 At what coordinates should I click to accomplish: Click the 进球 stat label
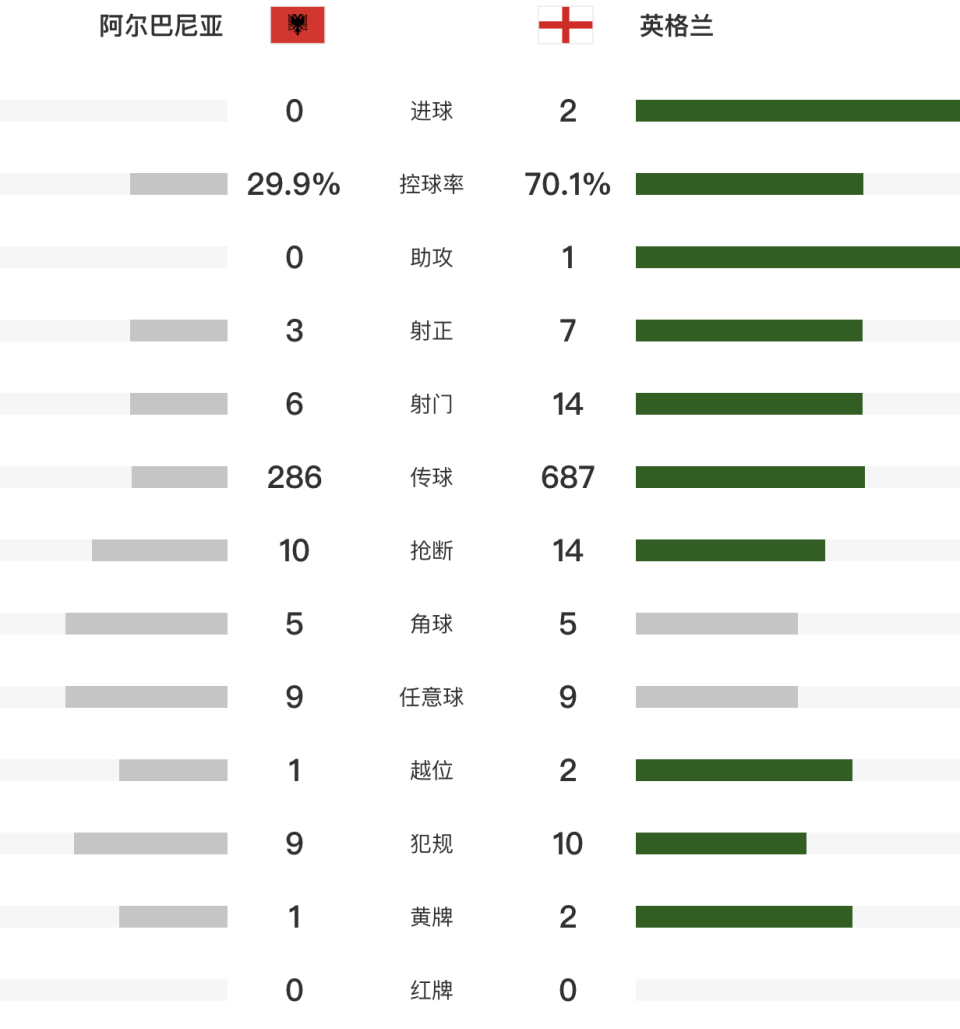point(431,111)
